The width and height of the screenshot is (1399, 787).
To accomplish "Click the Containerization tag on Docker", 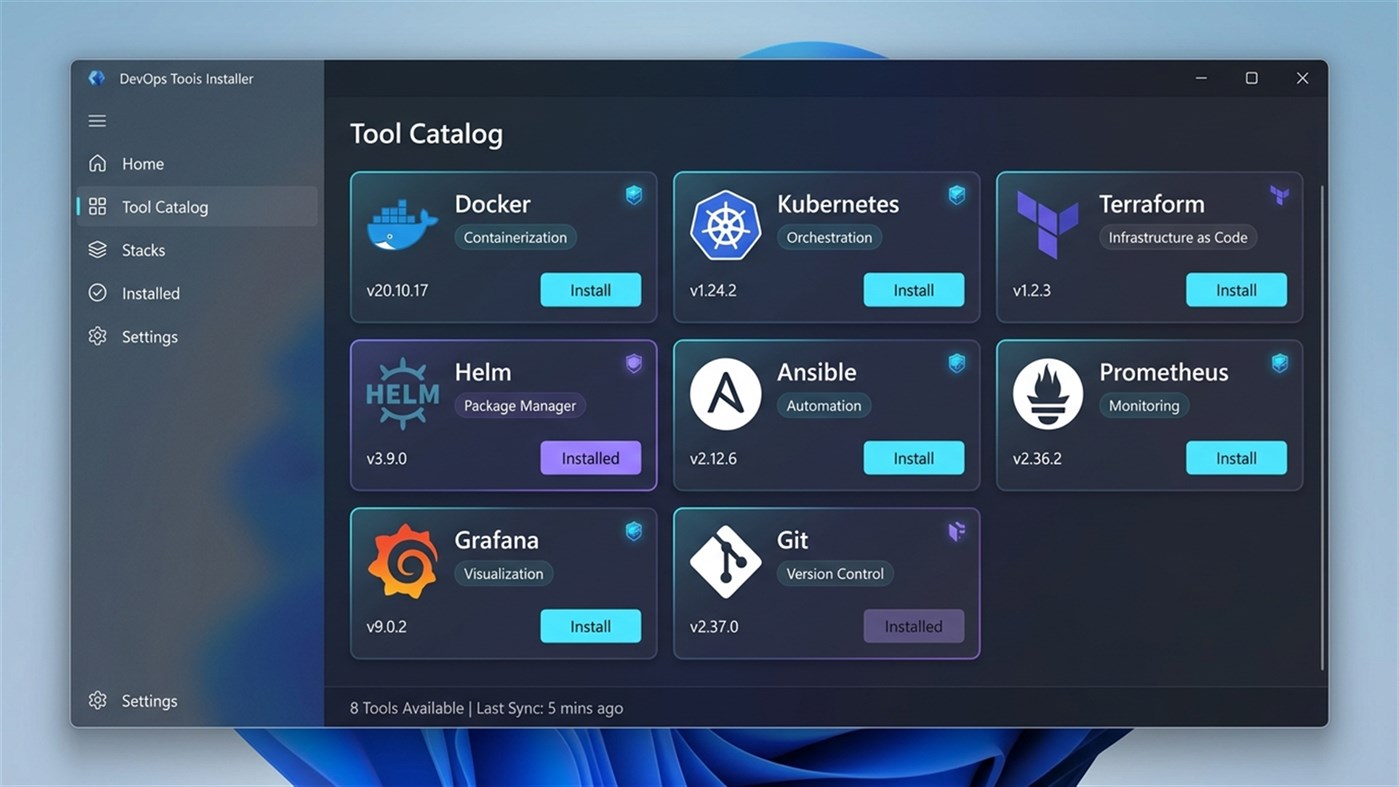I will pyautogui.click(x=515, y=237).
